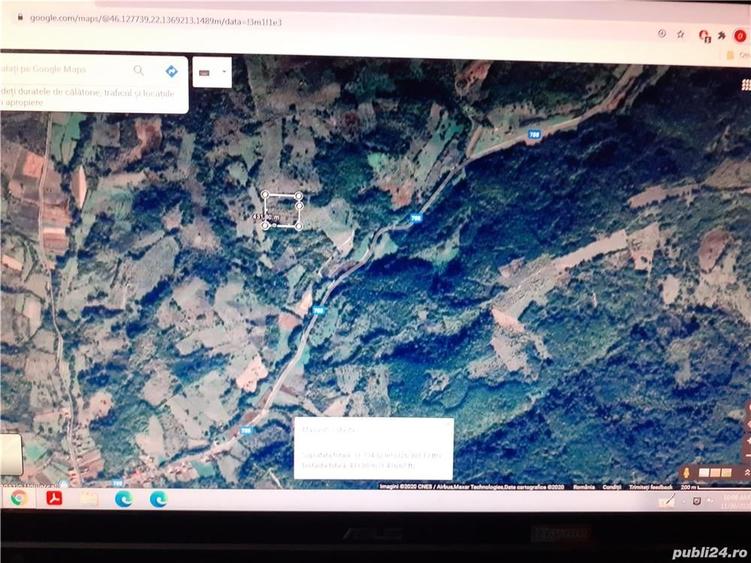Click the top-right measurement polygon node

pyautogui.click(x=298, y=195)
